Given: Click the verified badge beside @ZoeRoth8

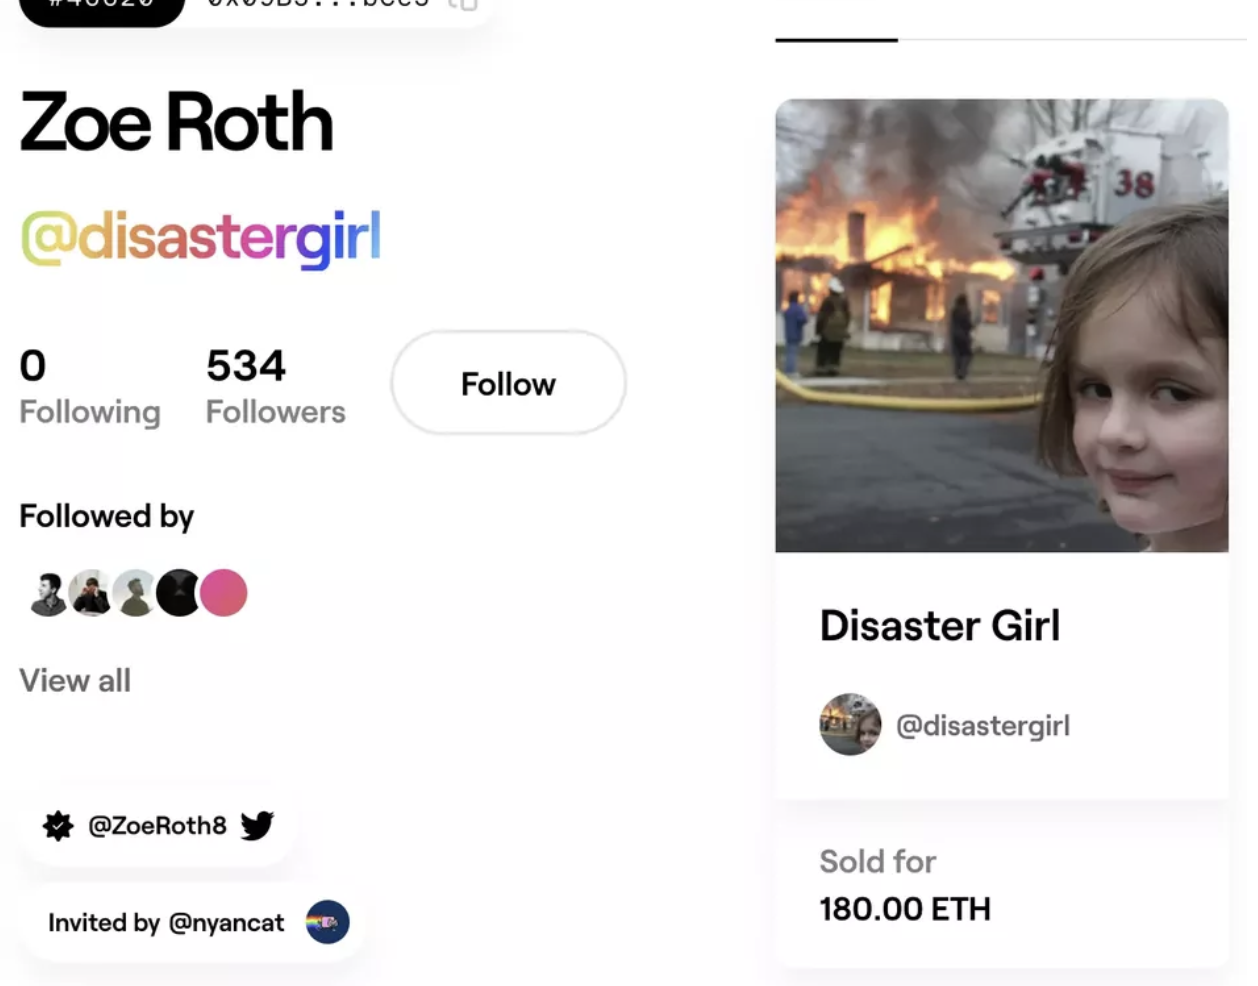Looking at the screenshot, I should click(x=58, y=826).
